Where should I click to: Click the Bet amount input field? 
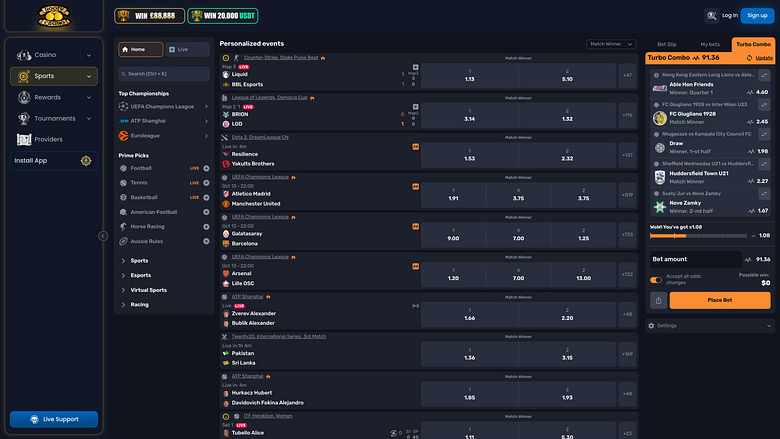695,260
